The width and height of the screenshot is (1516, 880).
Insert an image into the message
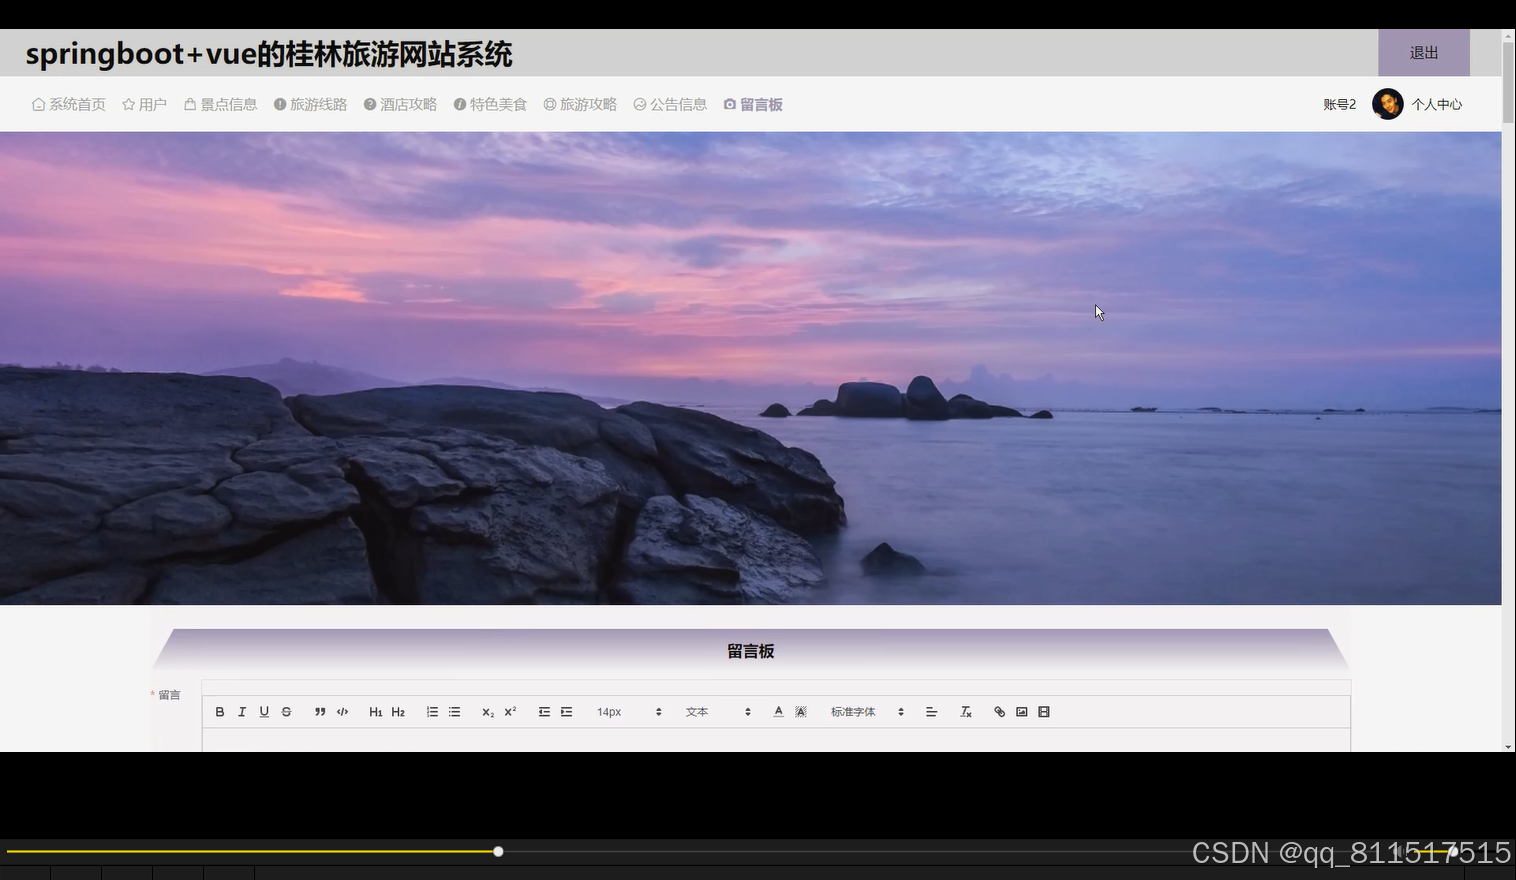click(1021, 711)
